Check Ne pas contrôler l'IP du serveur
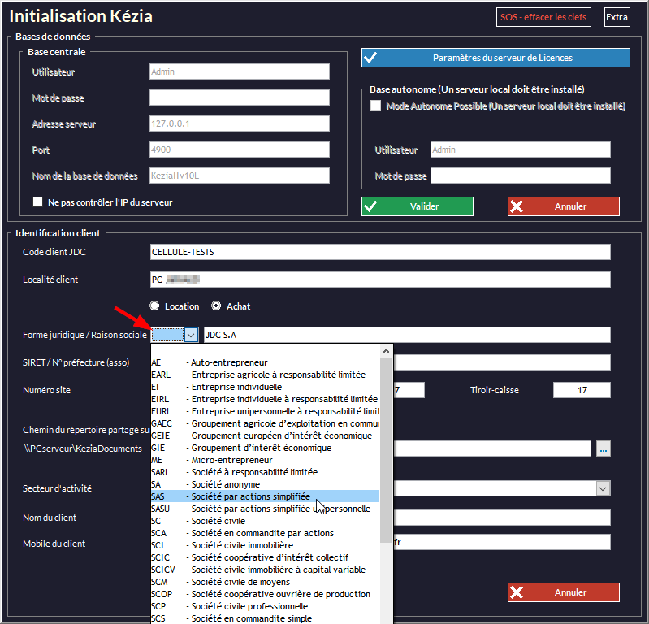The height and width of the screenshot is (624, 649). point(38,202)
